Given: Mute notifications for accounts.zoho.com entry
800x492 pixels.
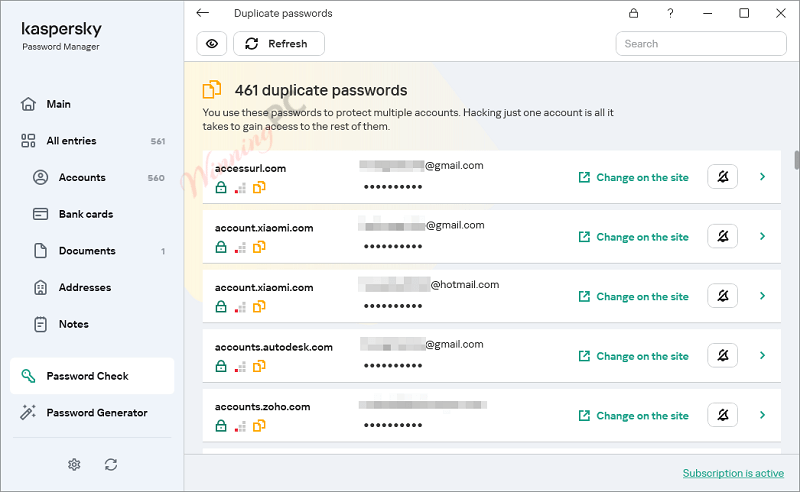Looking at the screenshot, I should [722, 415].
